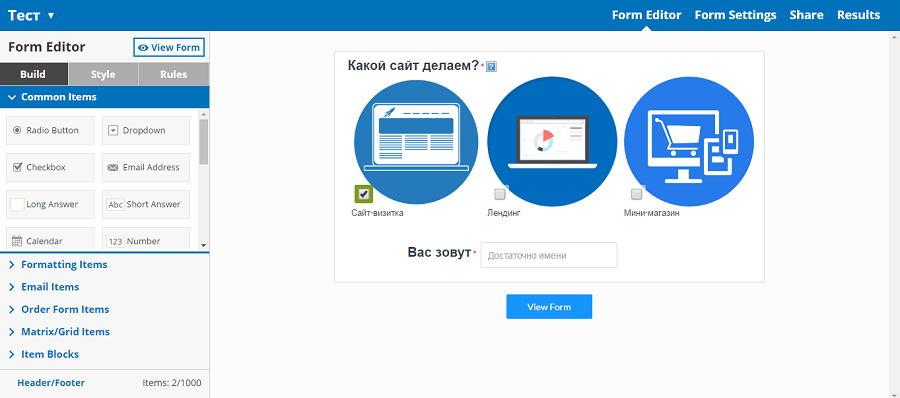900x398 pixels.
Task: Select the Лендинг laptop image
Action: tap(552, 141)
